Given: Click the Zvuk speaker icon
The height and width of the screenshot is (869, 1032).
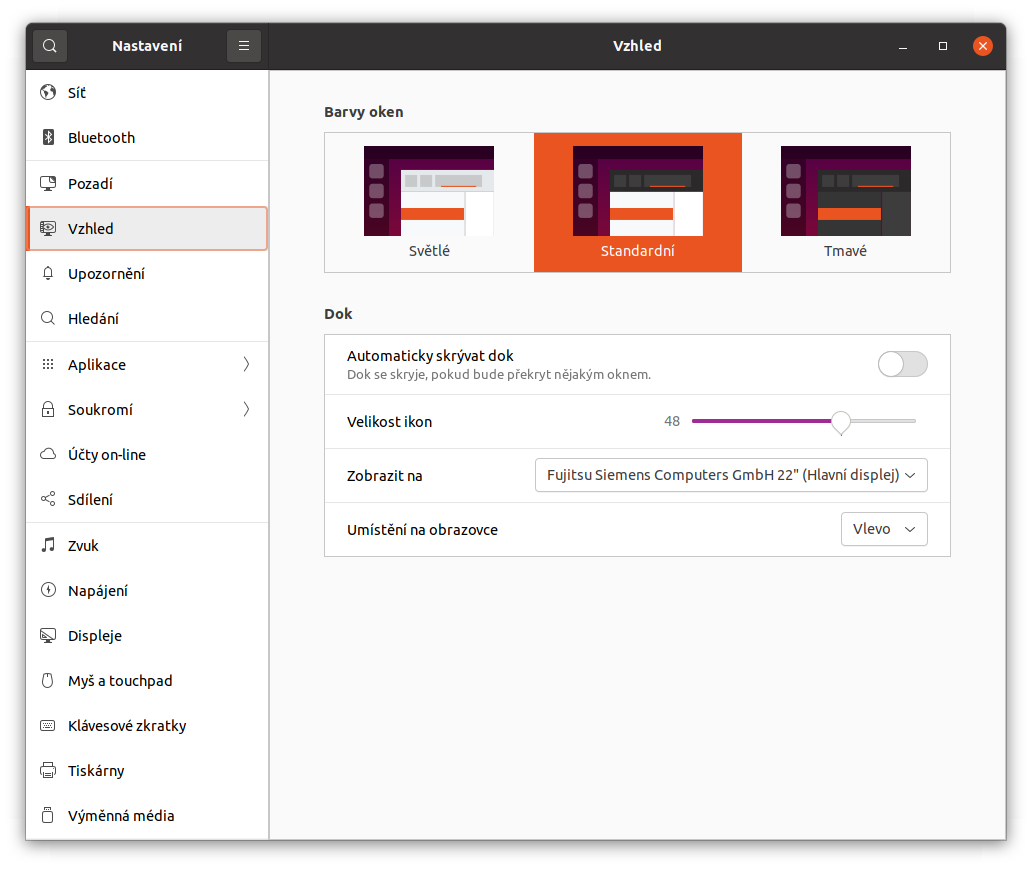Looking at the screenshot, I should click(x=48, y=545).
